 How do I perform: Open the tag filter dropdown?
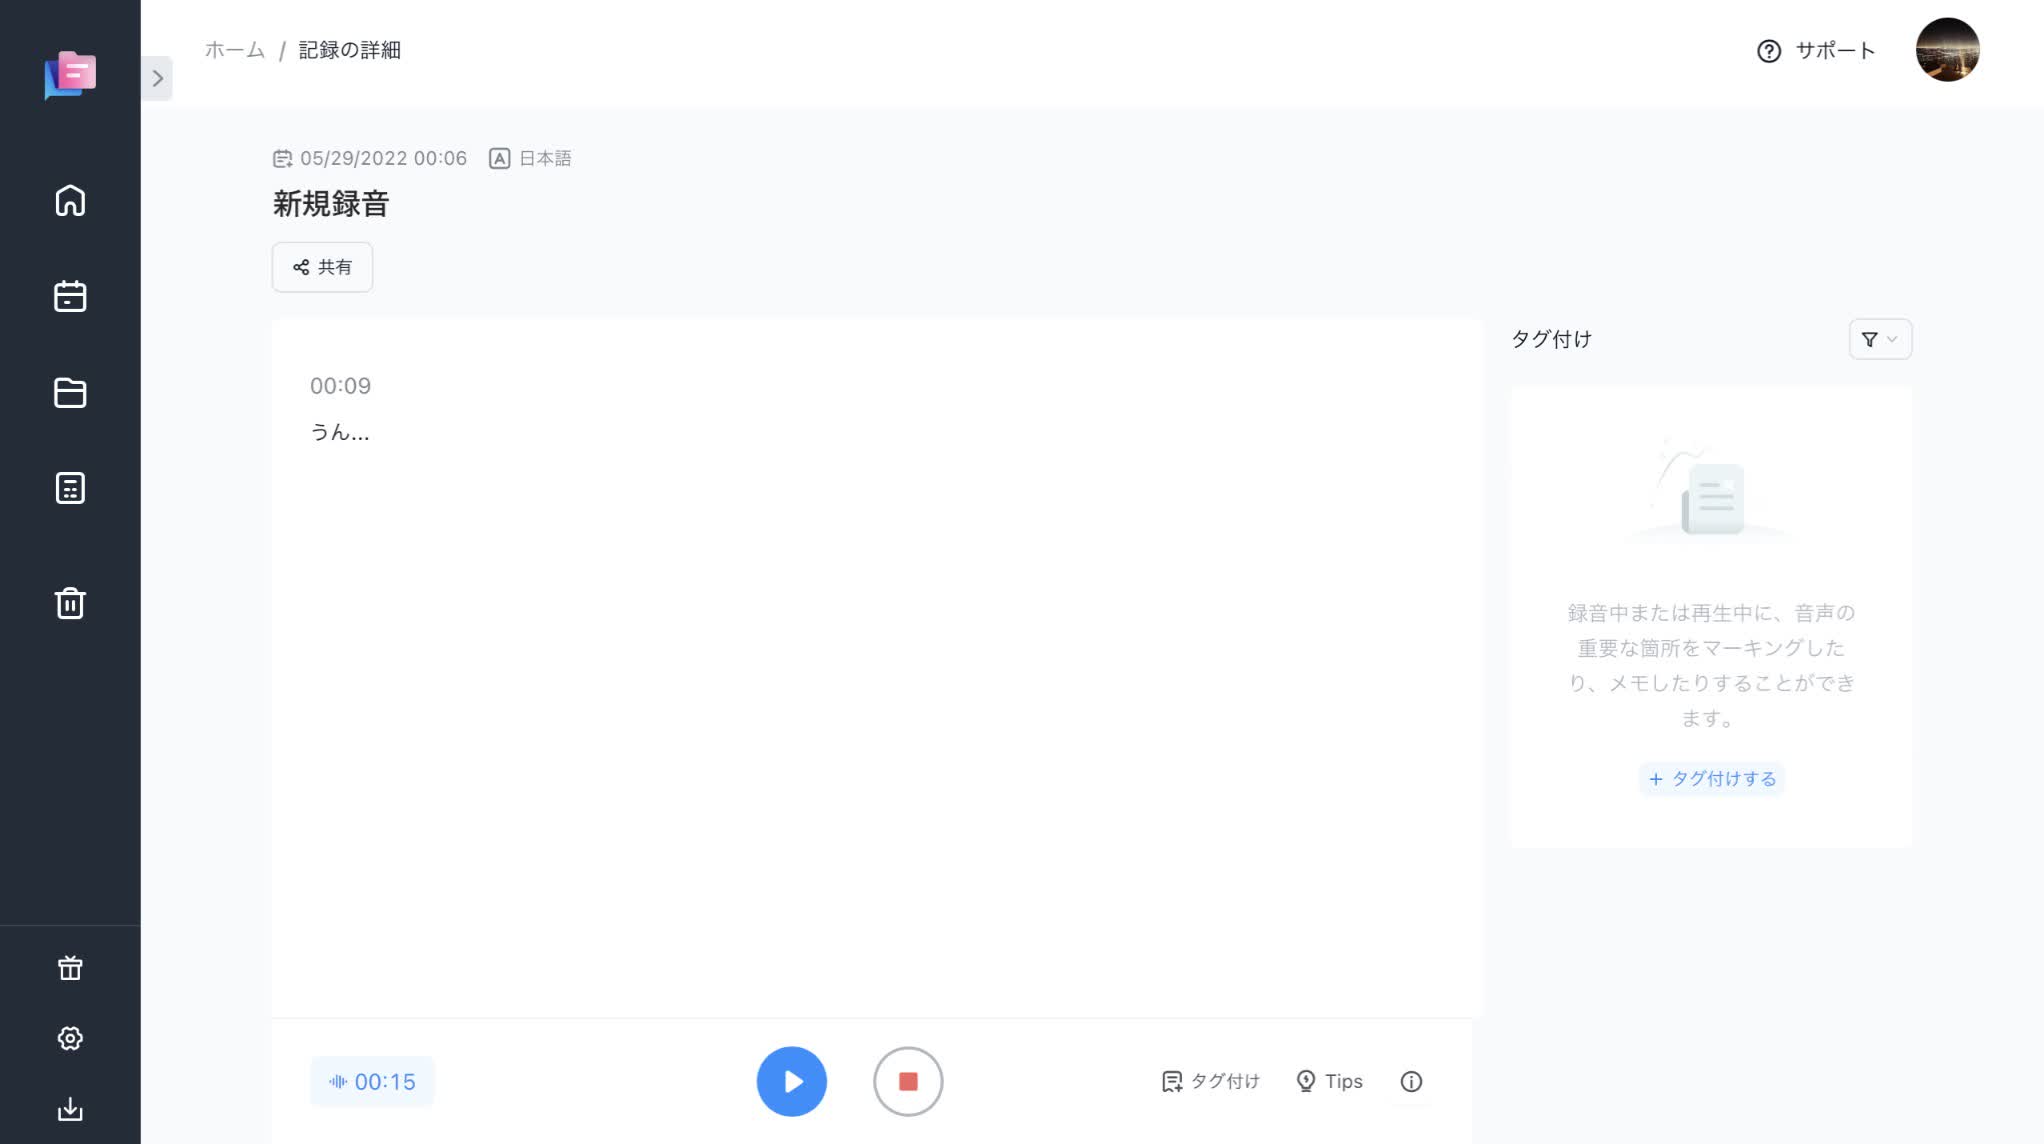click(1880, 339)
